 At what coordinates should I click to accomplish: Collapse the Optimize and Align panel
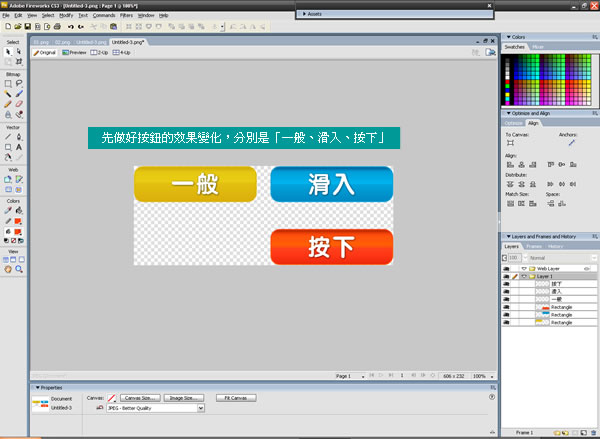coord(509,113)
